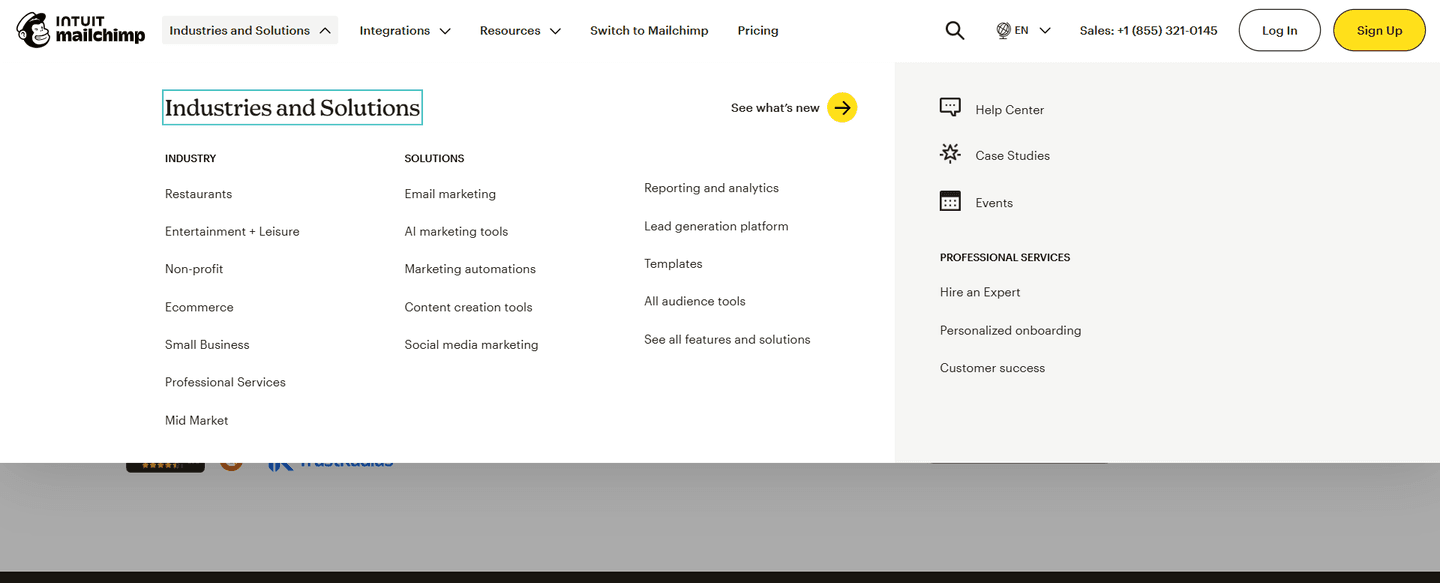Click See all features and solutions
This screenshot has height=583, width=1440.
[x=727, y=339]
